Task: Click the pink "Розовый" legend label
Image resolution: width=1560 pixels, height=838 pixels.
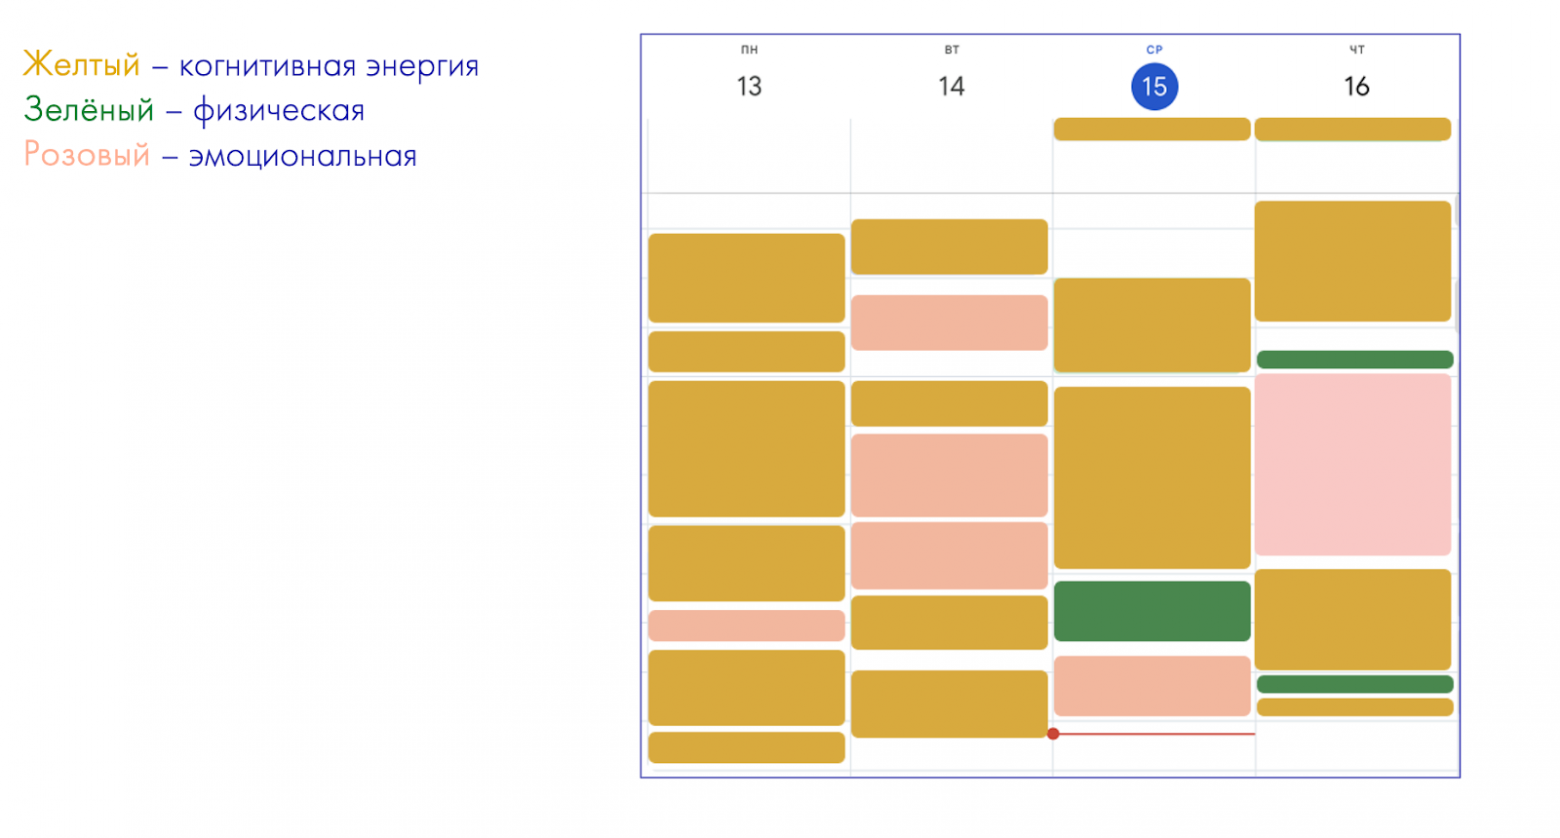Action: click(86, 155)
